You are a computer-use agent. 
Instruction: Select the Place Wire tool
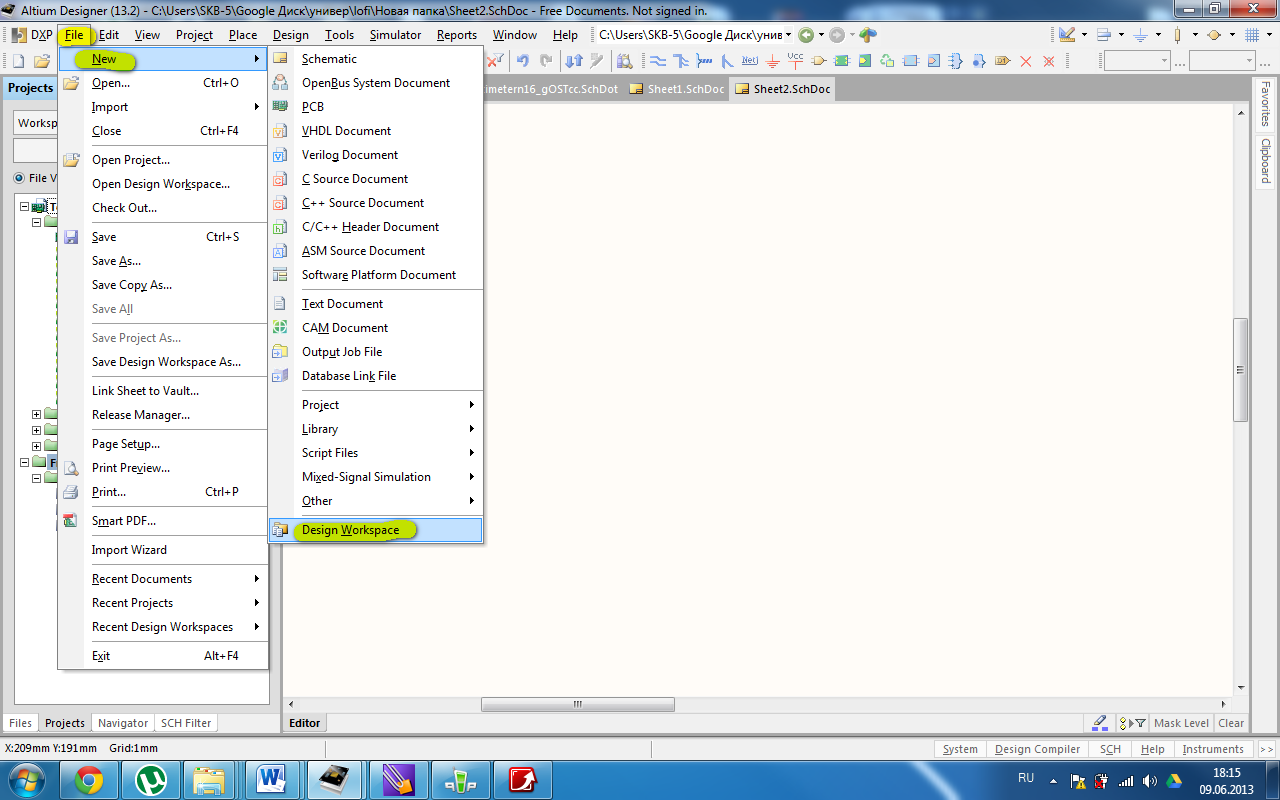point(658,61)
